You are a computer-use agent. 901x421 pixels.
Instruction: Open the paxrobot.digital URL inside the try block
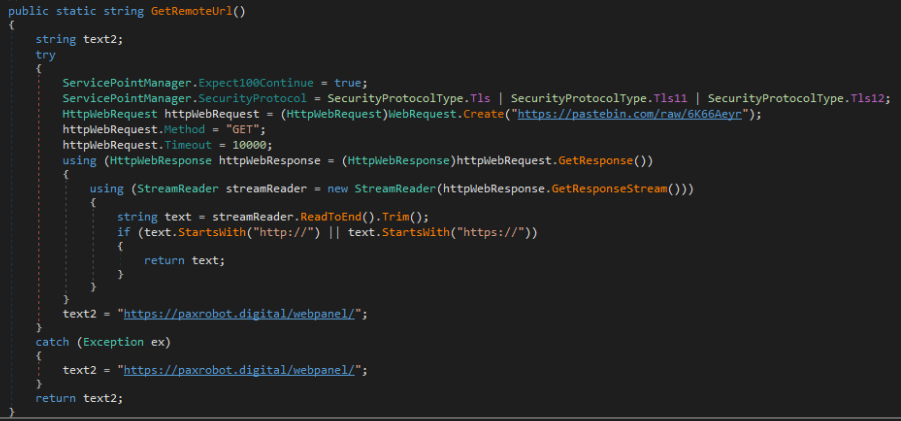click(238, 314)
